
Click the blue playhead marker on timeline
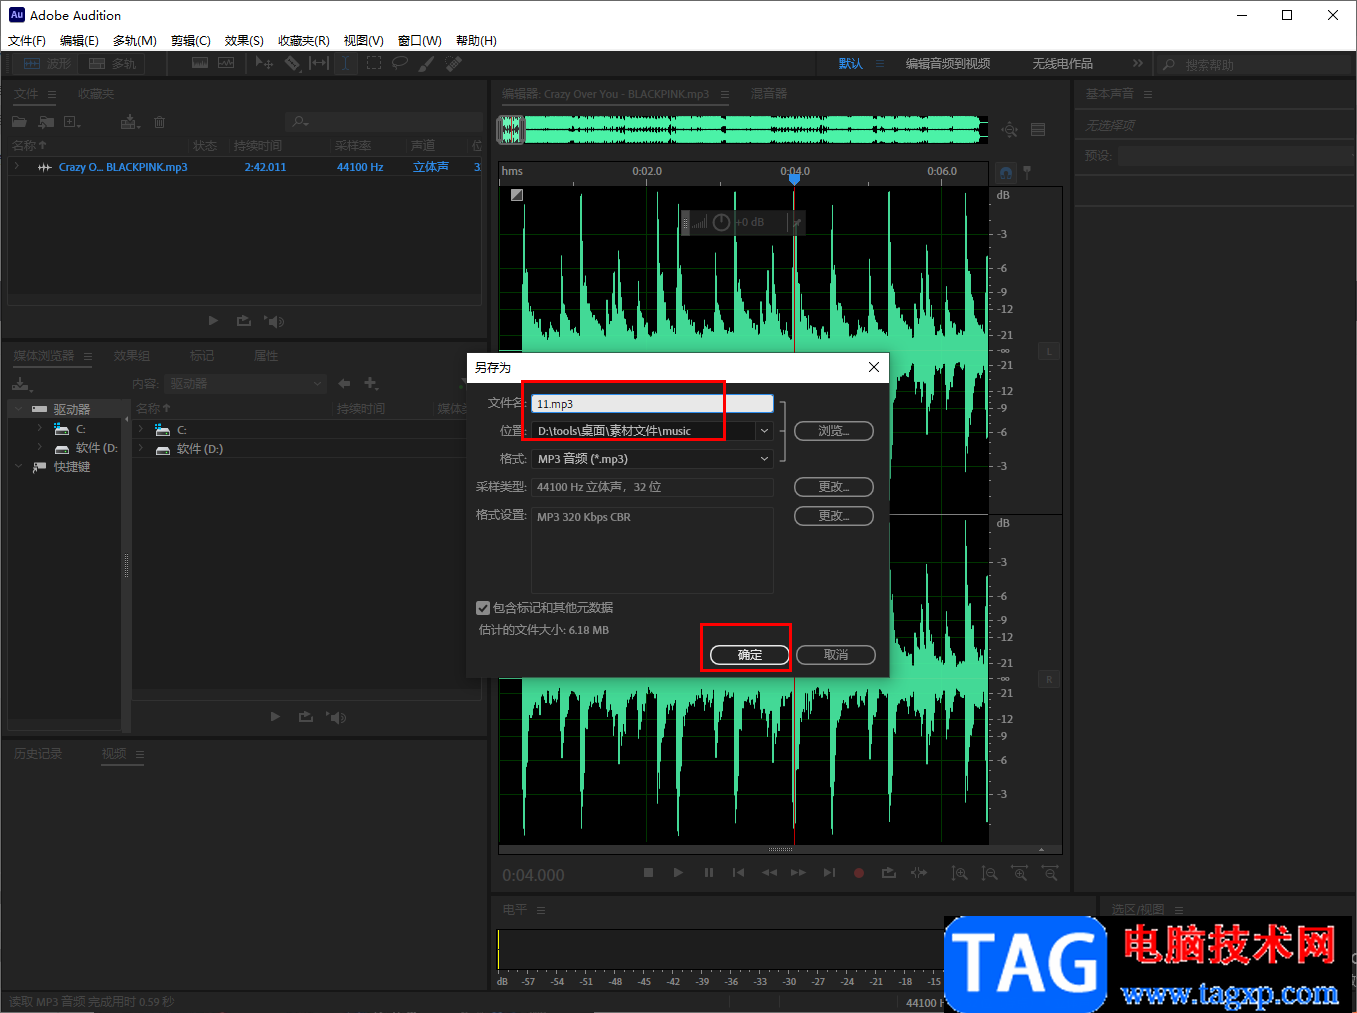tap(794, 179)
